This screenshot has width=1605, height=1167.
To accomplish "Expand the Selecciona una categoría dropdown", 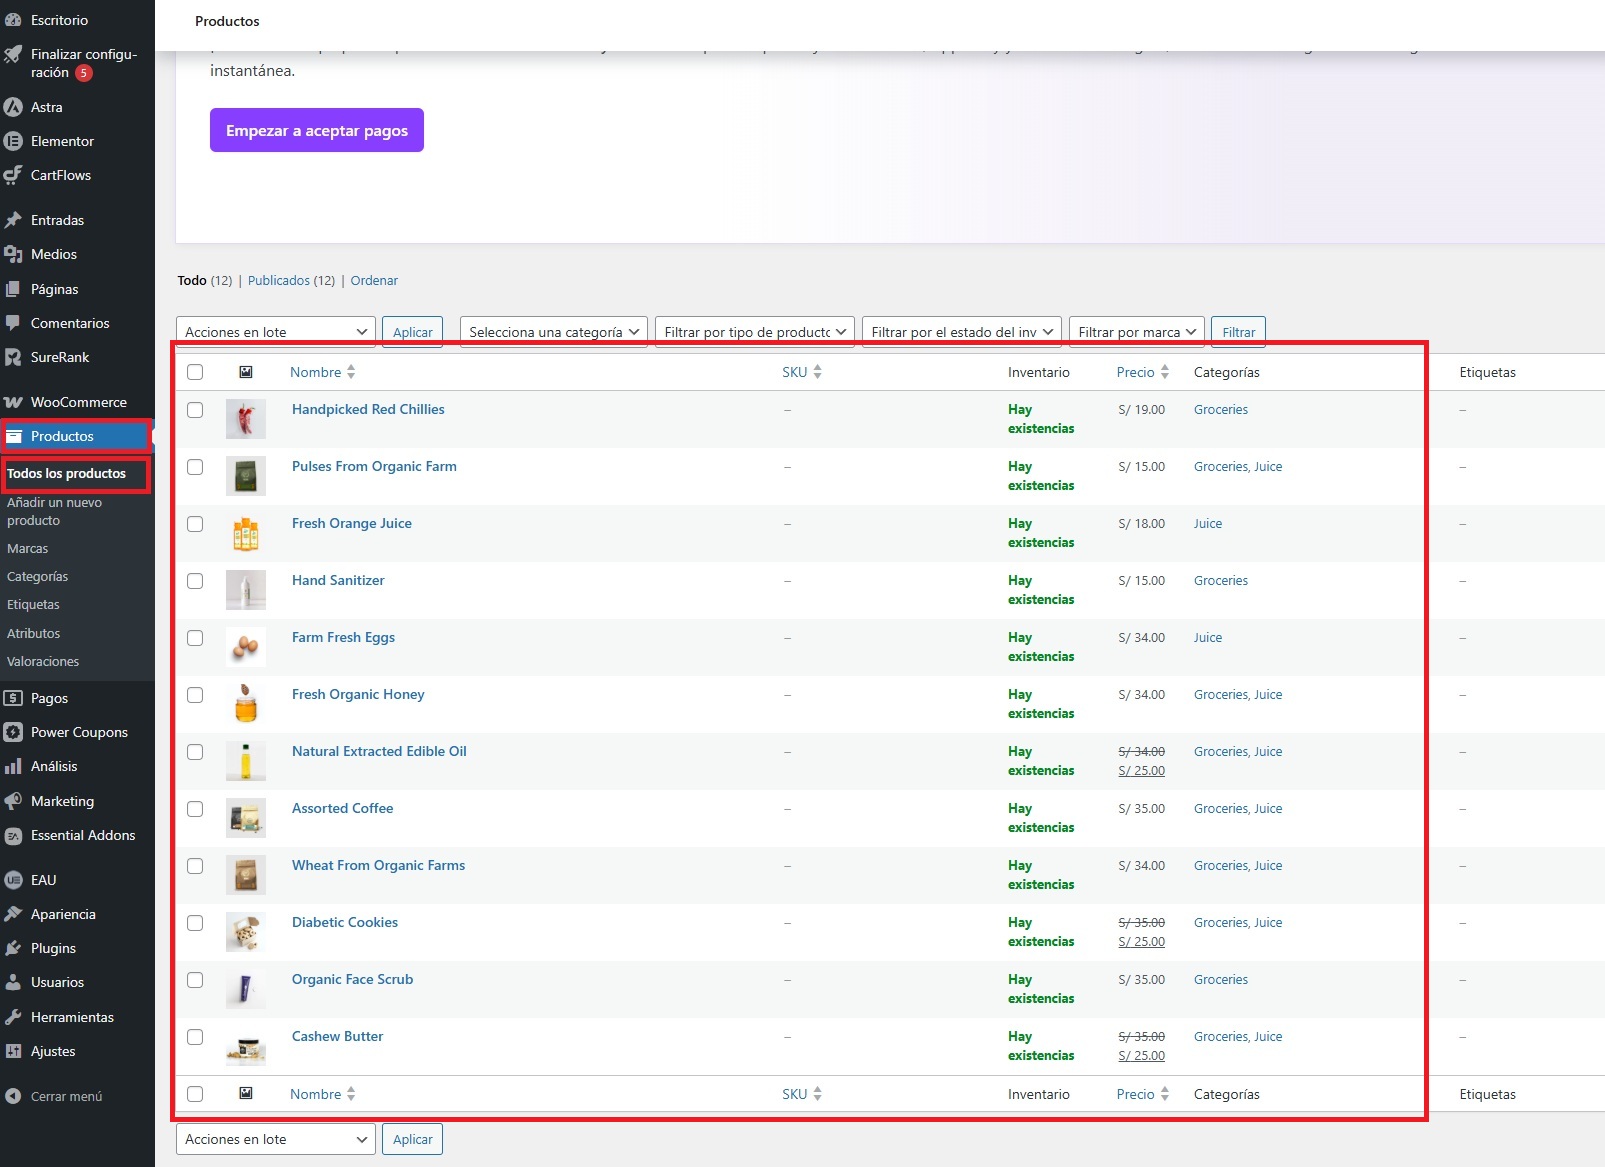I will coord(553,332).
